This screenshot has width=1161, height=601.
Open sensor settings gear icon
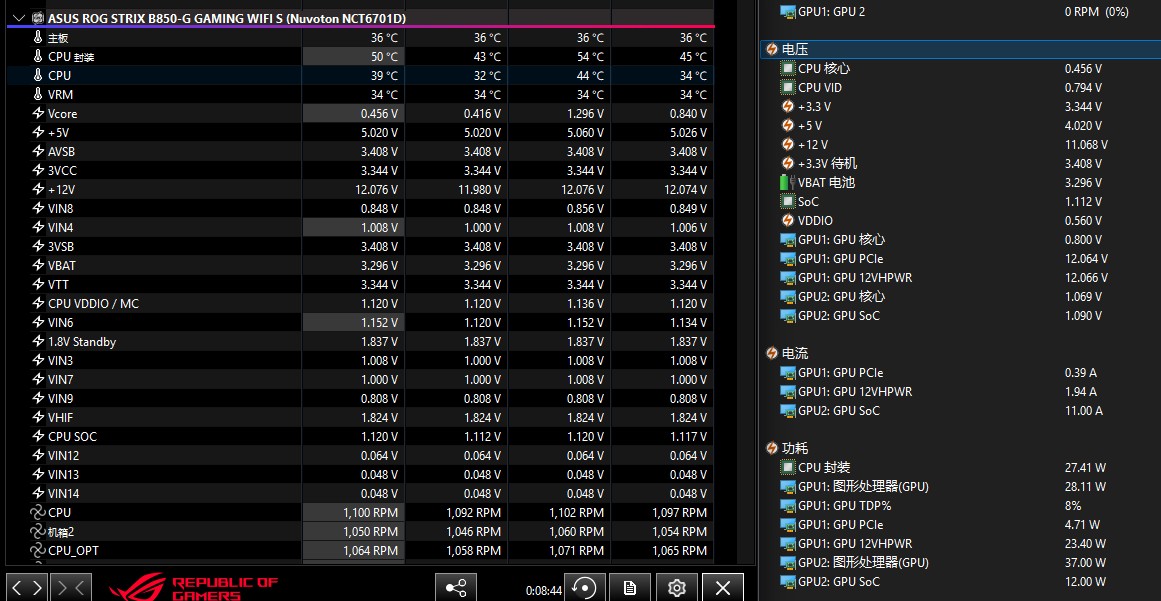point(676,588)
